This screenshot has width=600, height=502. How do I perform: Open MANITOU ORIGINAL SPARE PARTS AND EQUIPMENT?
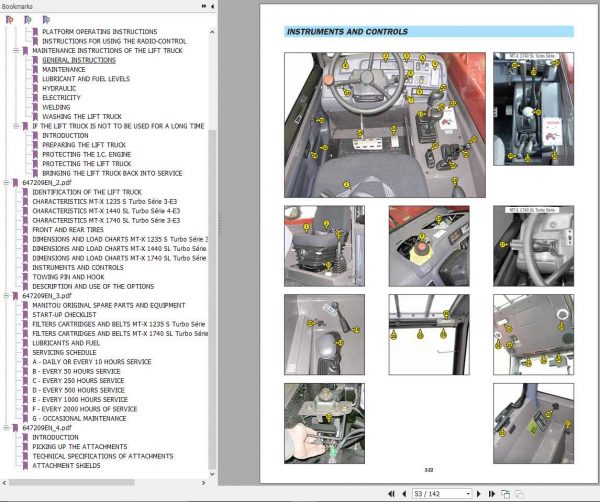(109, 305)
